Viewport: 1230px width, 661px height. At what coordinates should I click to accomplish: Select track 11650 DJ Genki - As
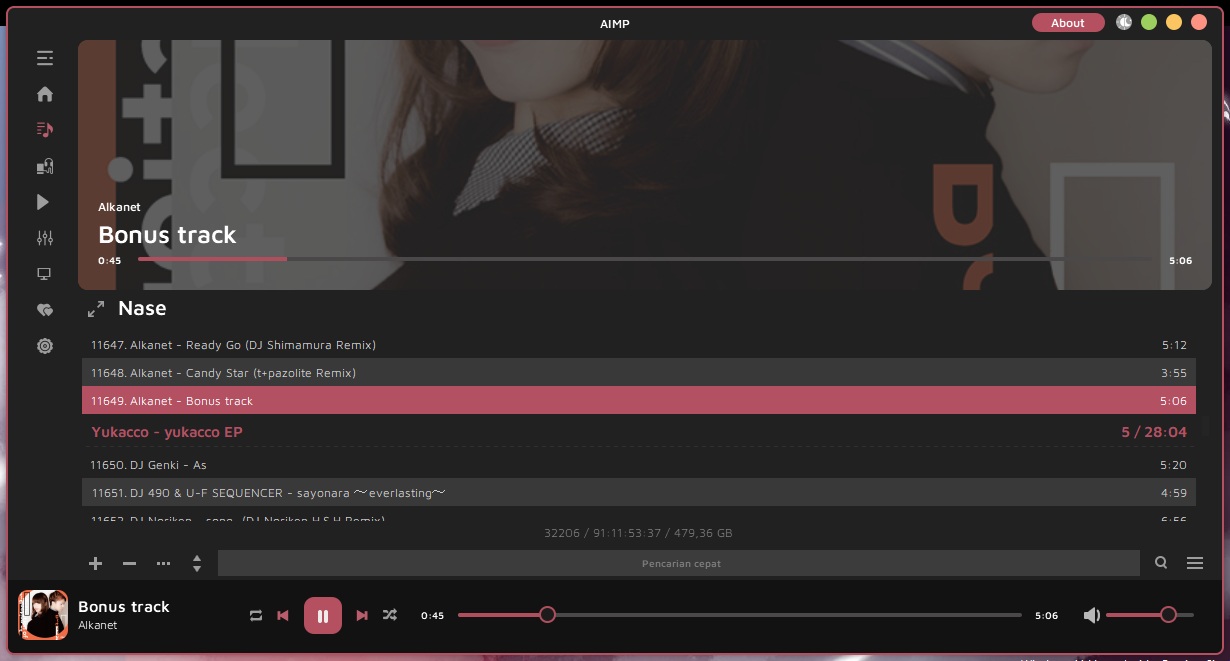pyautogui.click(x=639, y=465)
